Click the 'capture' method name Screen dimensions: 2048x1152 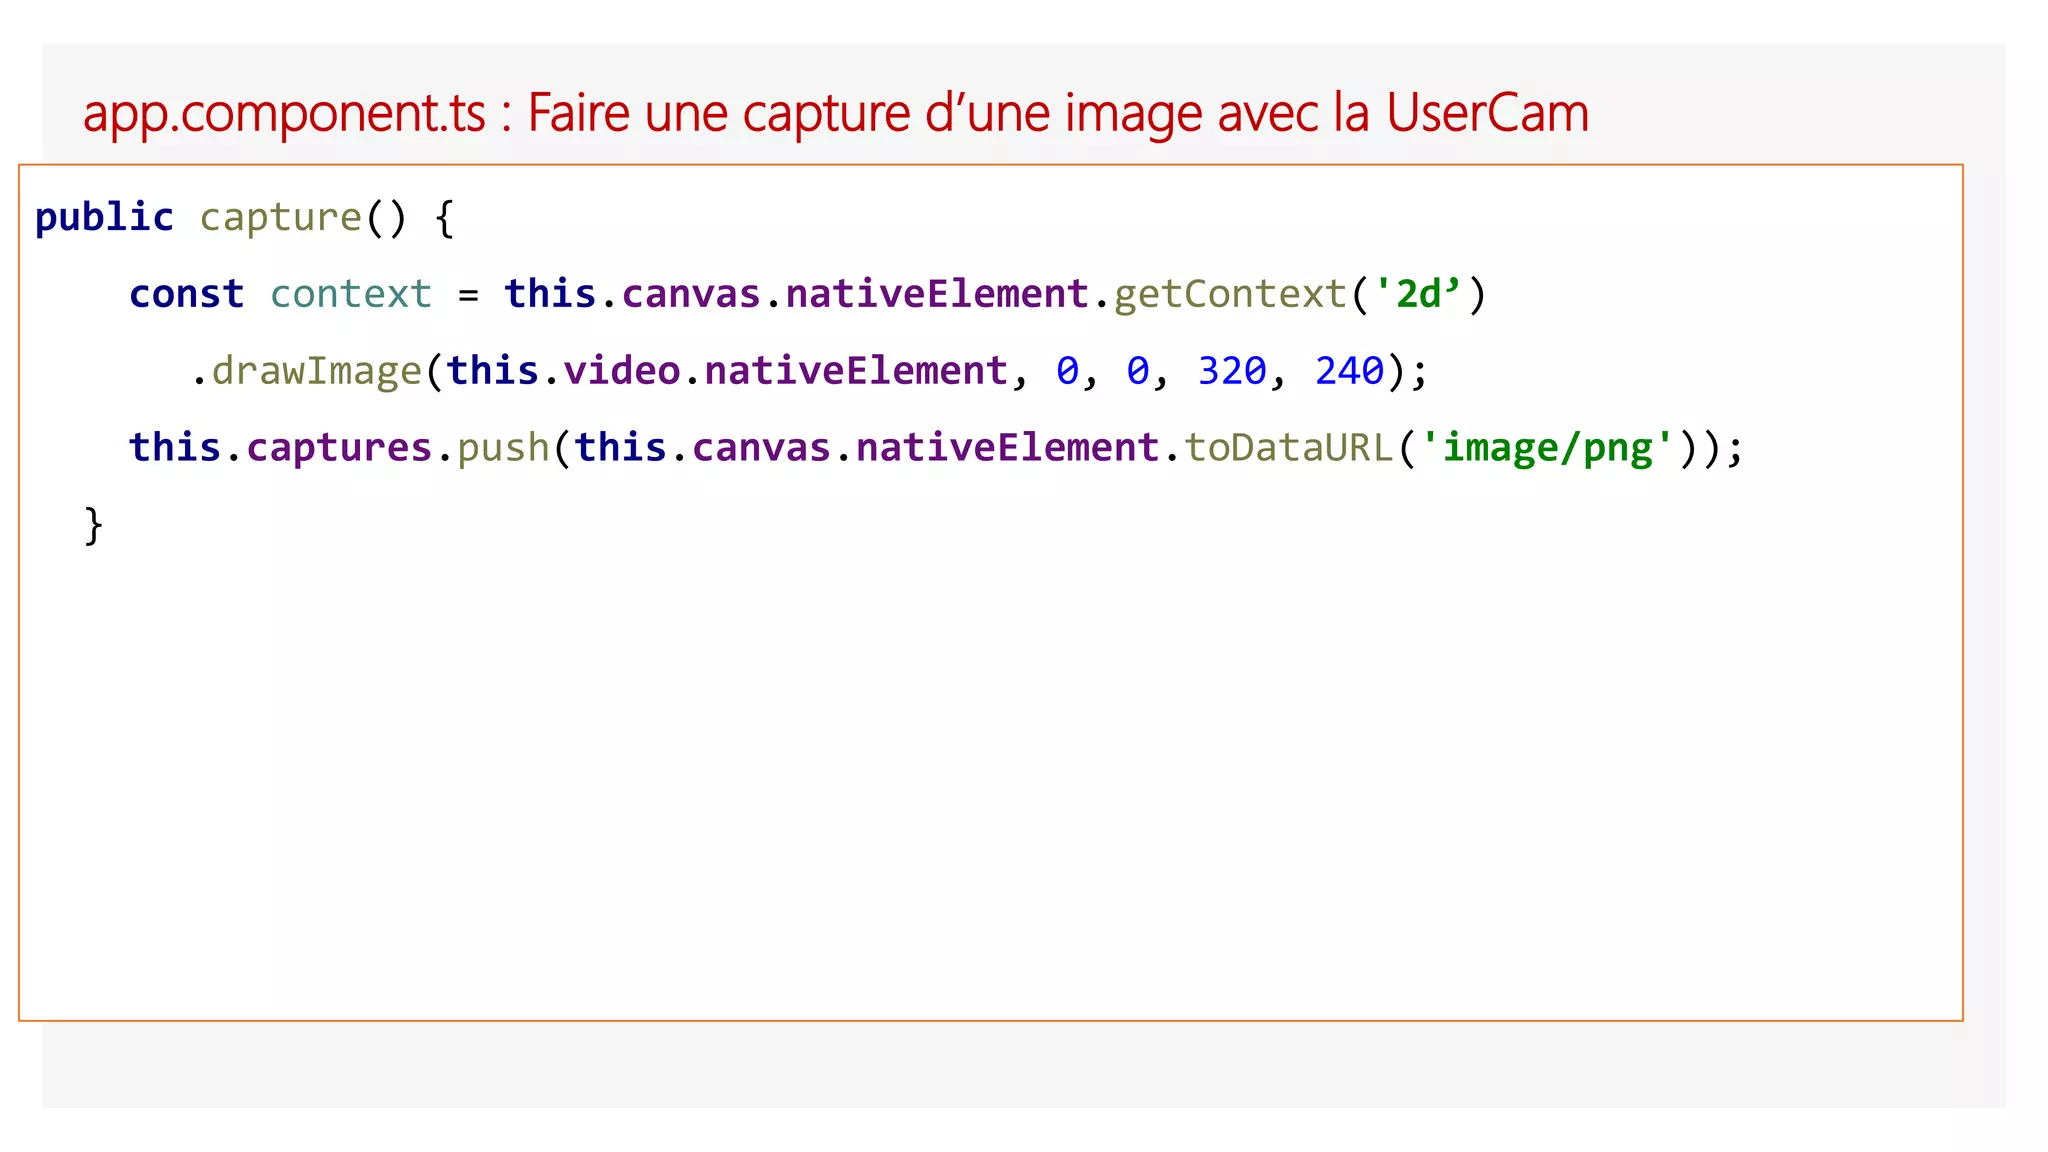(x=281, y=219)
